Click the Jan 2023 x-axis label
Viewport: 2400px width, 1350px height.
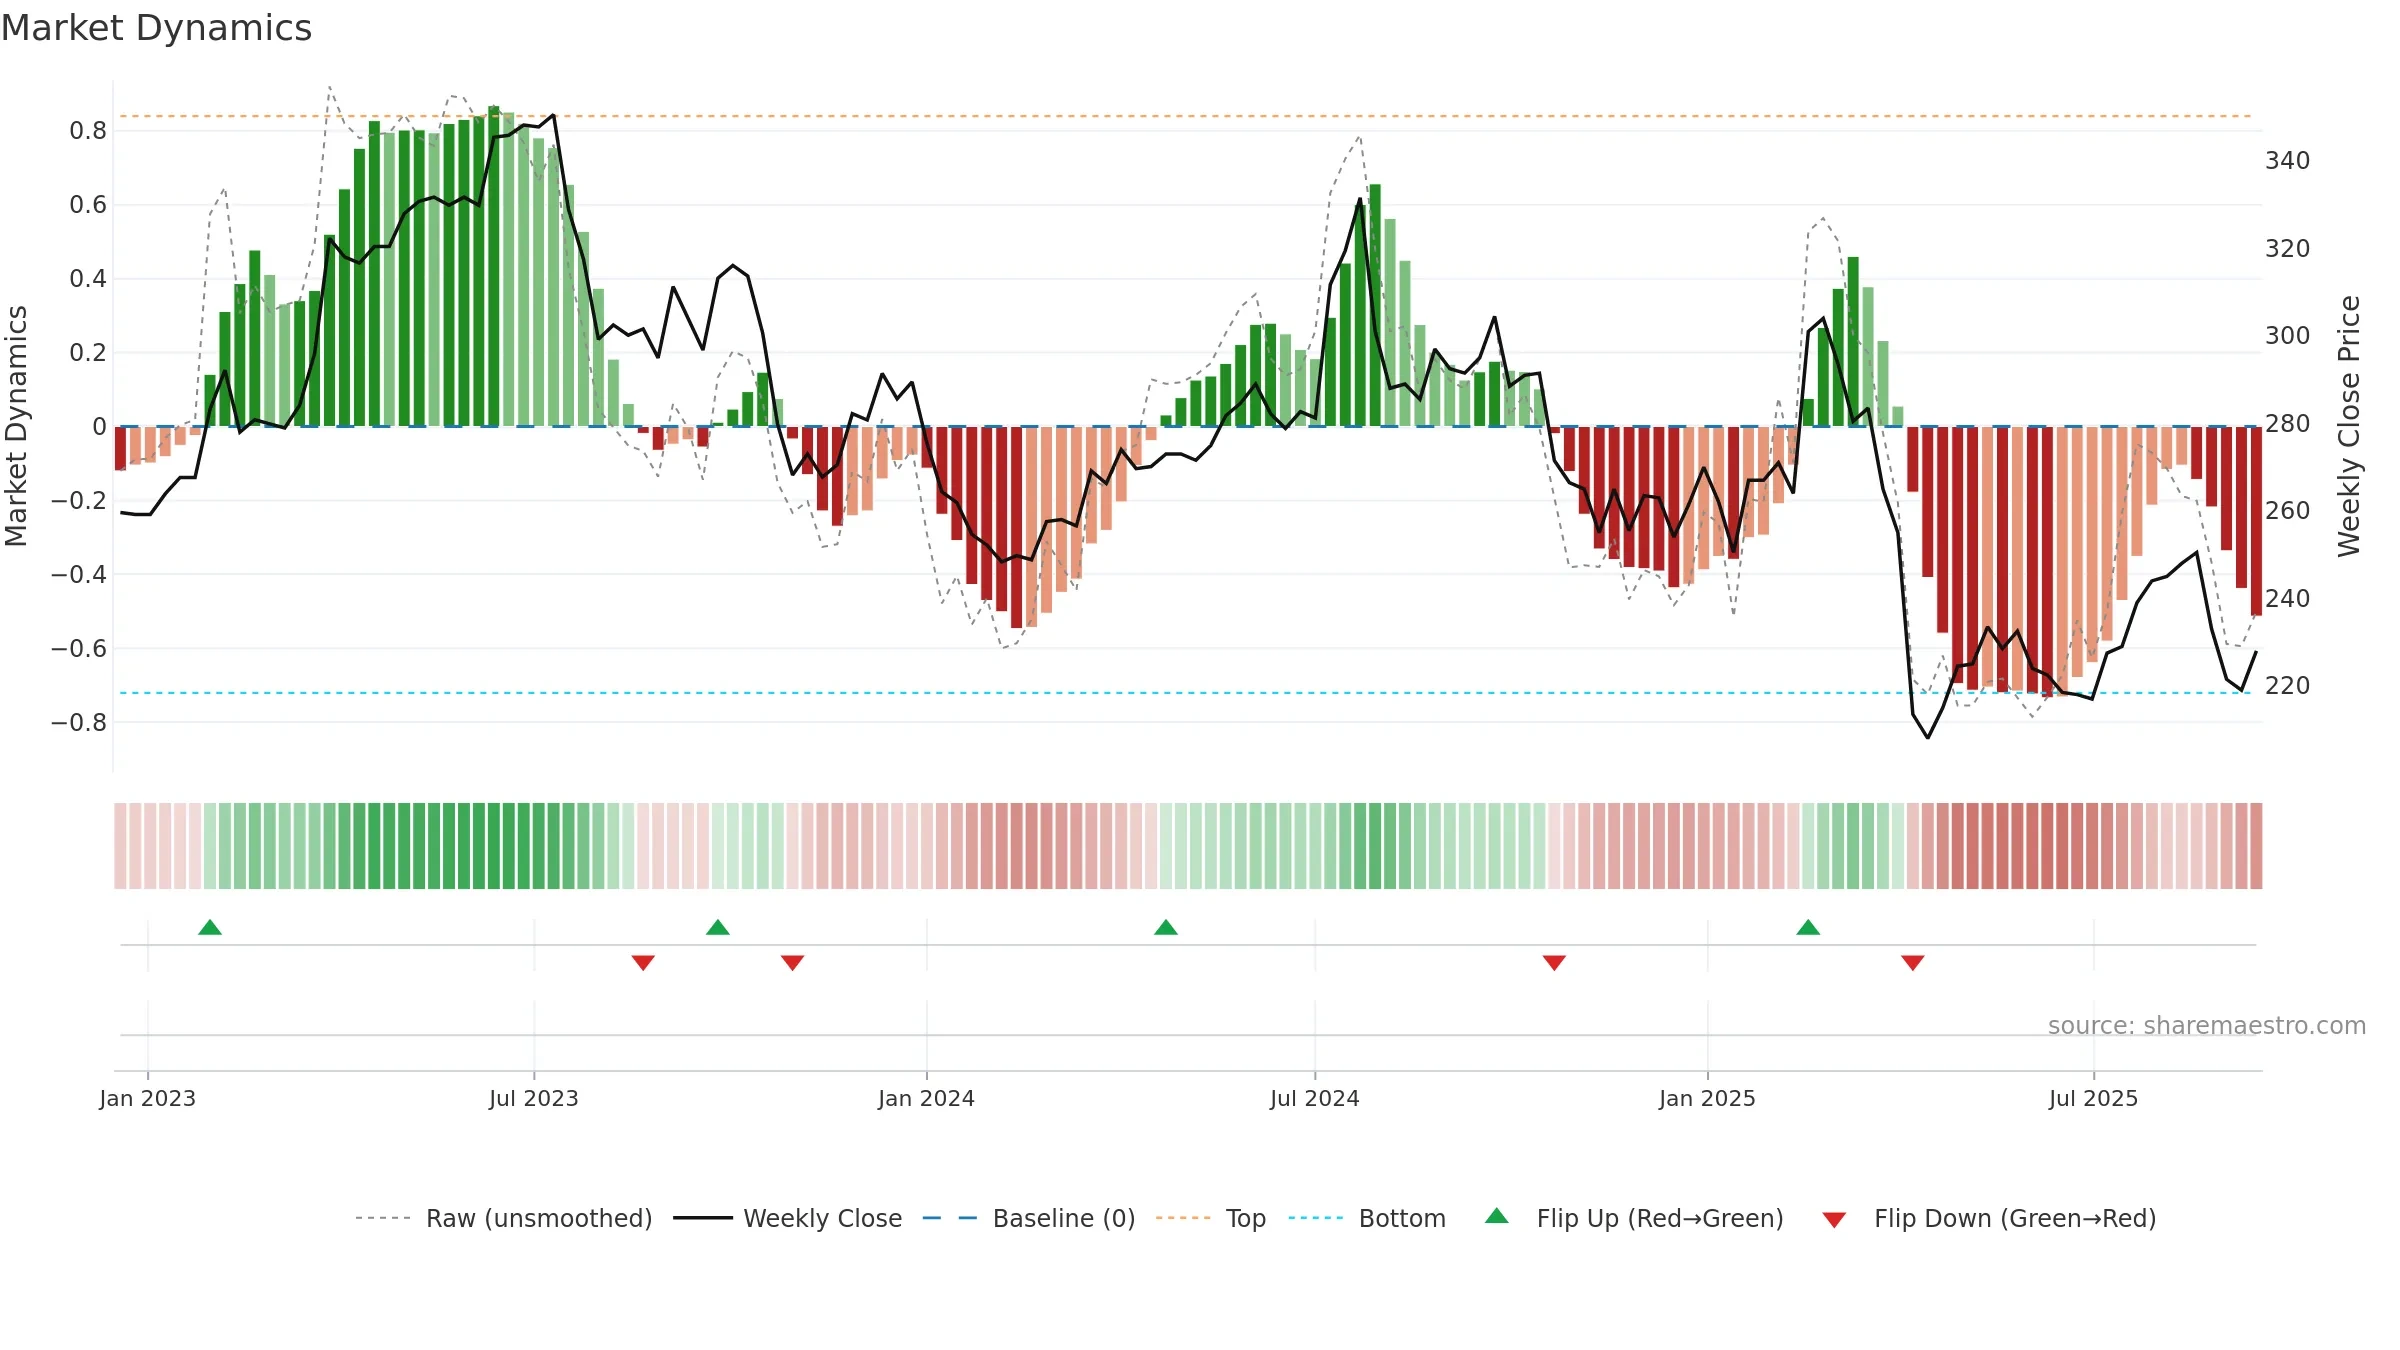click(148, 1098)
